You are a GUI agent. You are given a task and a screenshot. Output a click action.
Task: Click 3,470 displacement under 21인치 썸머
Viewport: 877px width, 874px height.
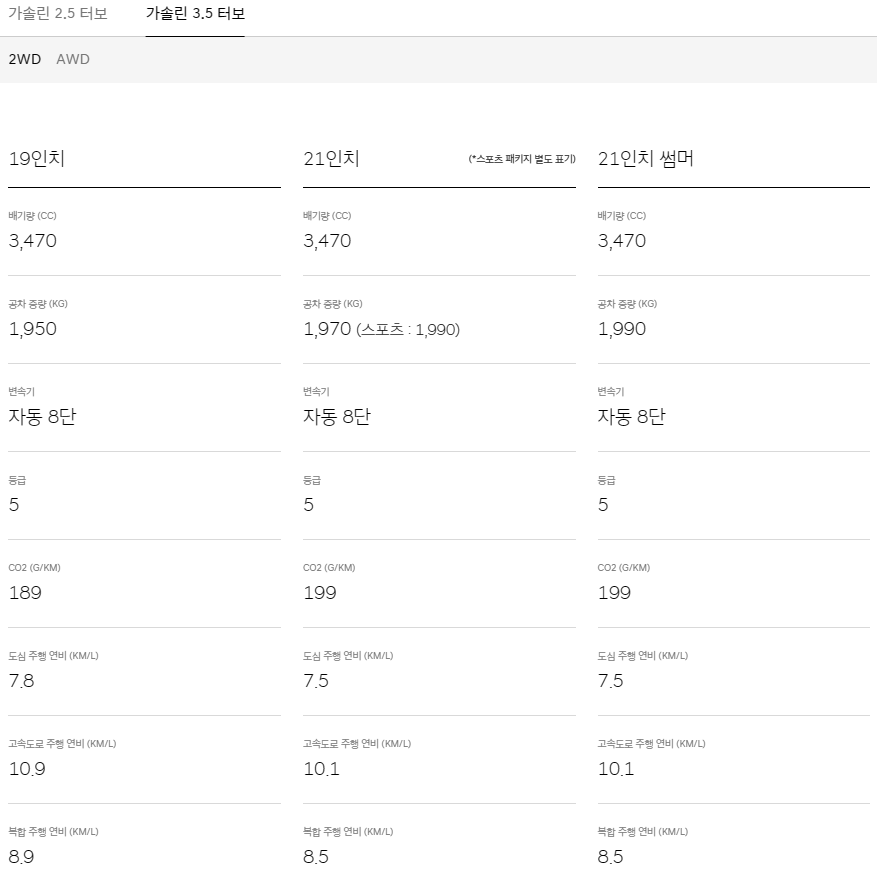(622, 241)
